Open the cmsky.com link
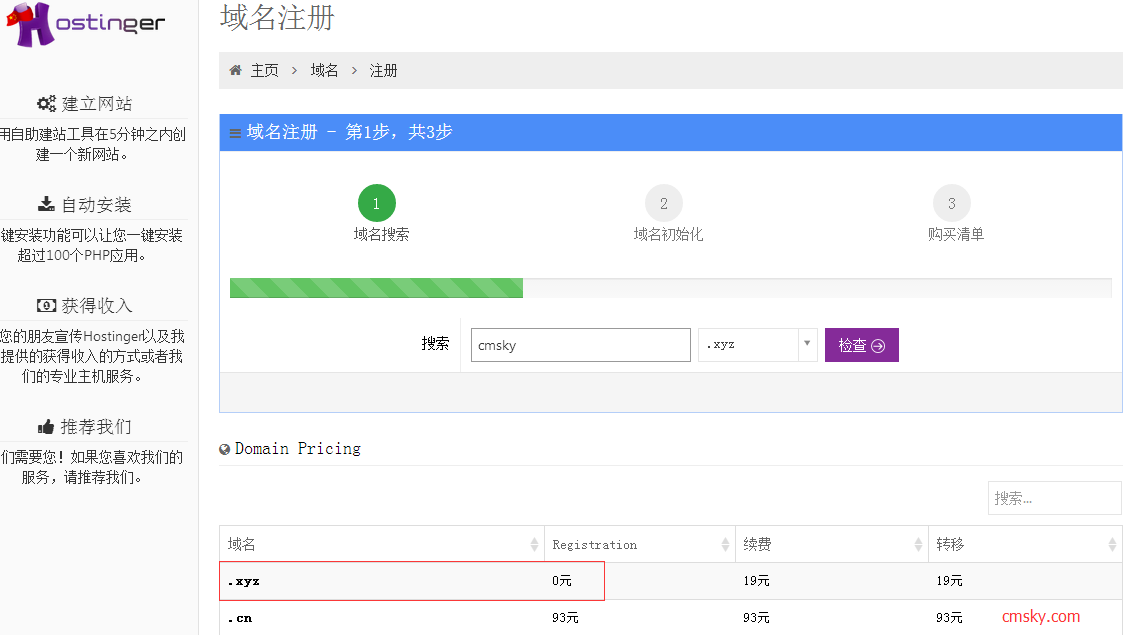This screenshot has width=1123, height=635. [1040, 616]
